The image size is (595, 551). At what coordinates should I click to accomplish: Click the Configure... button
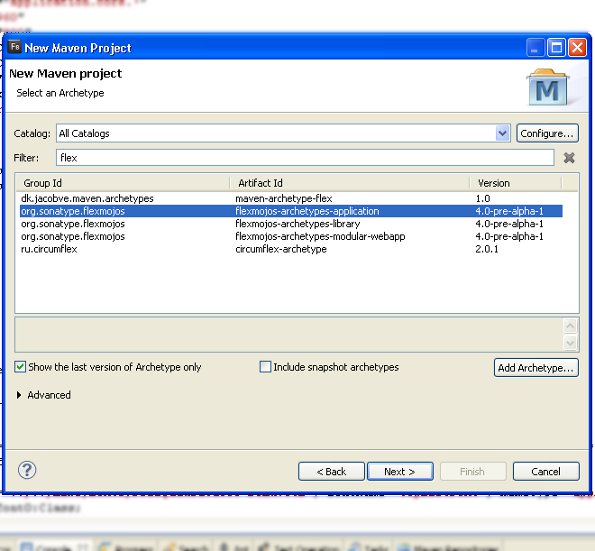(547, 133)
